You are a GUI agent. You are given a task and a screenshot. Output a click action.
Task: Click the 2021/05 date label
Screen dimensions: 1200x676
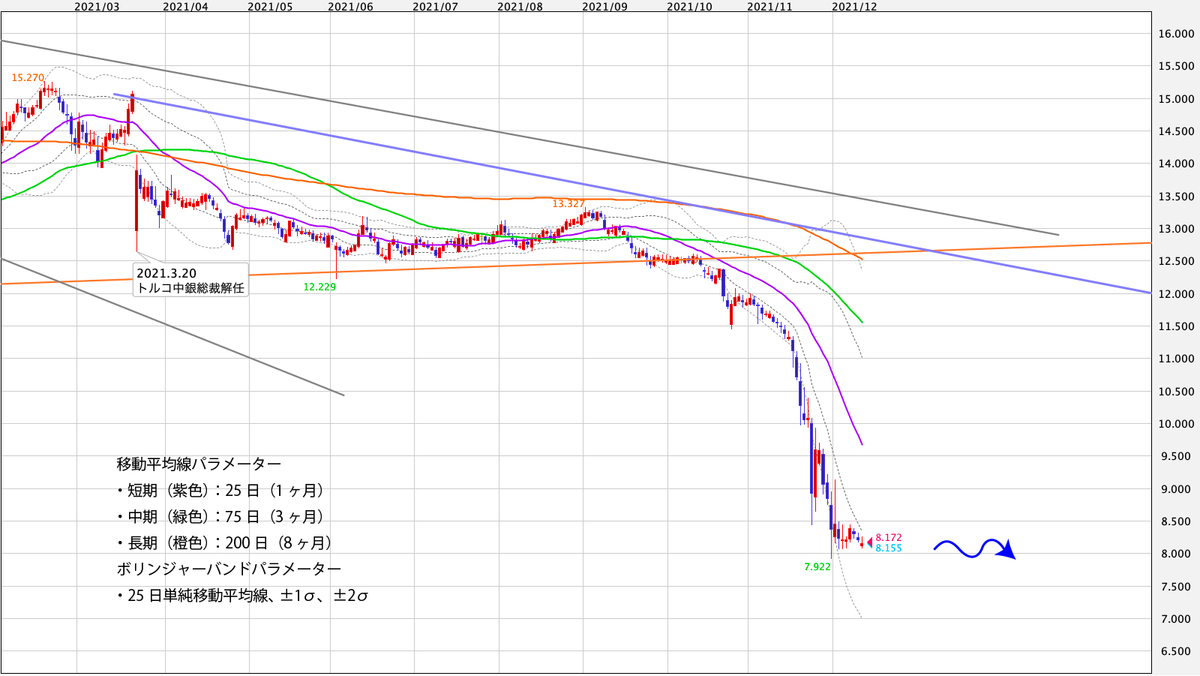pyautogui.click(x=269, y=6)
